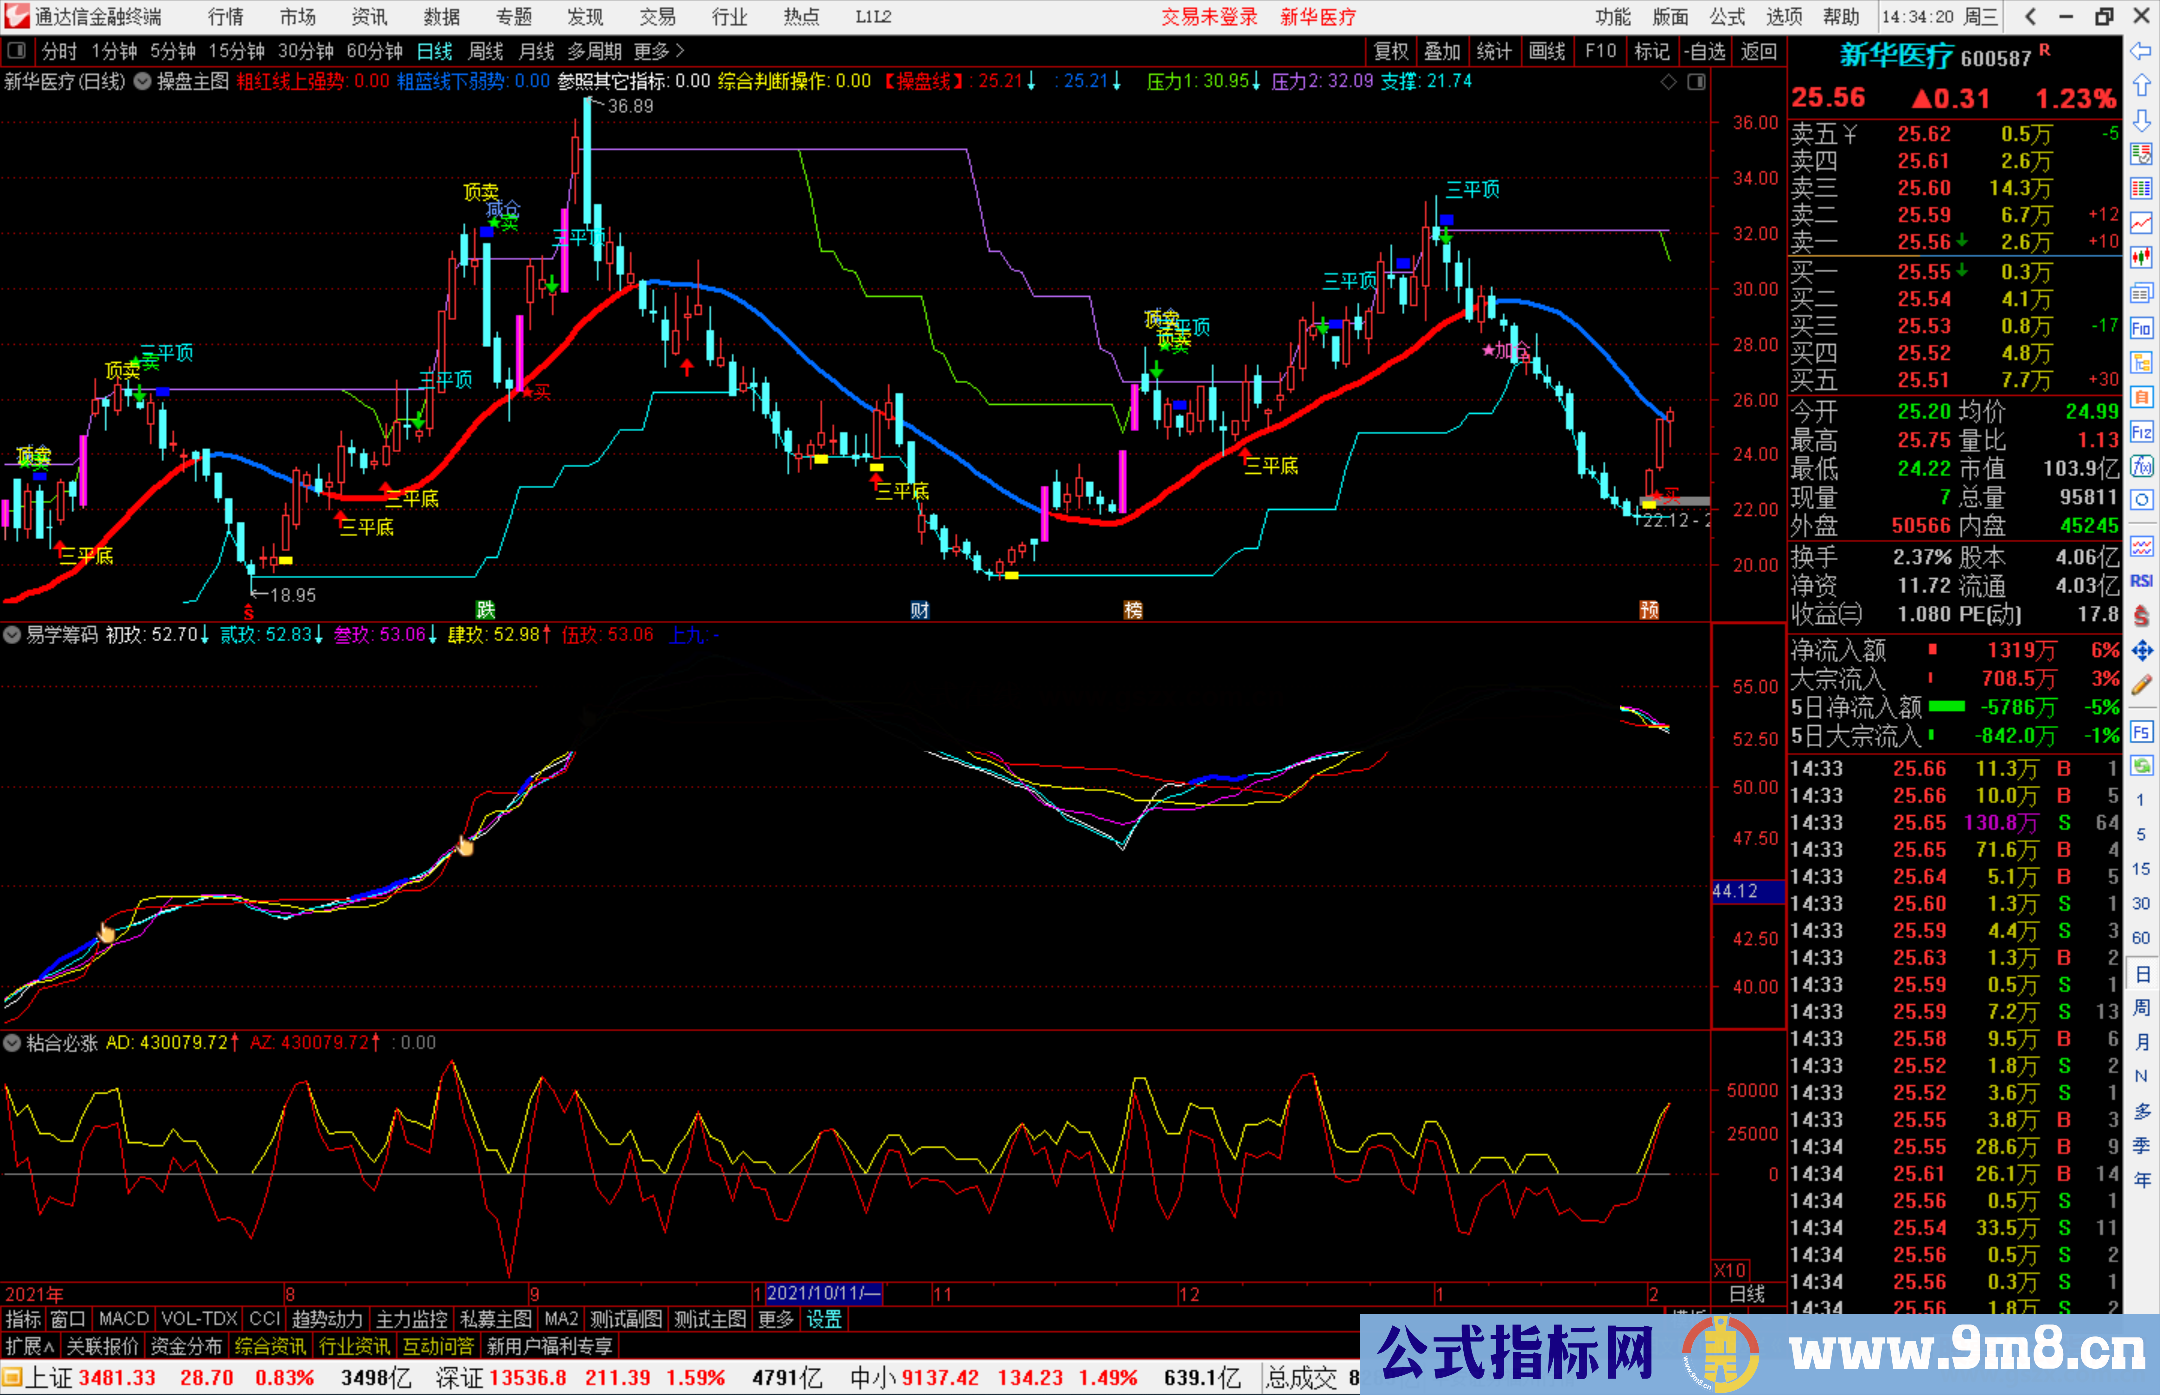Screen dimensions: 2160x1395
Task: Select the pencil drawing tool icon
Action: [x=2141, y=686]
